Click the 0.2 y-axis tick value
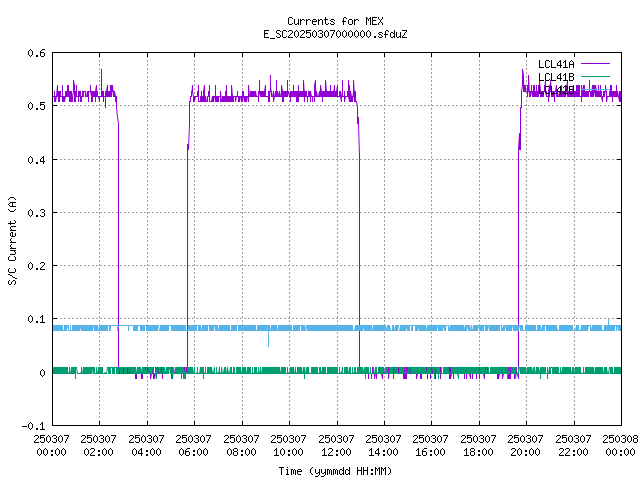 [36, 266]
